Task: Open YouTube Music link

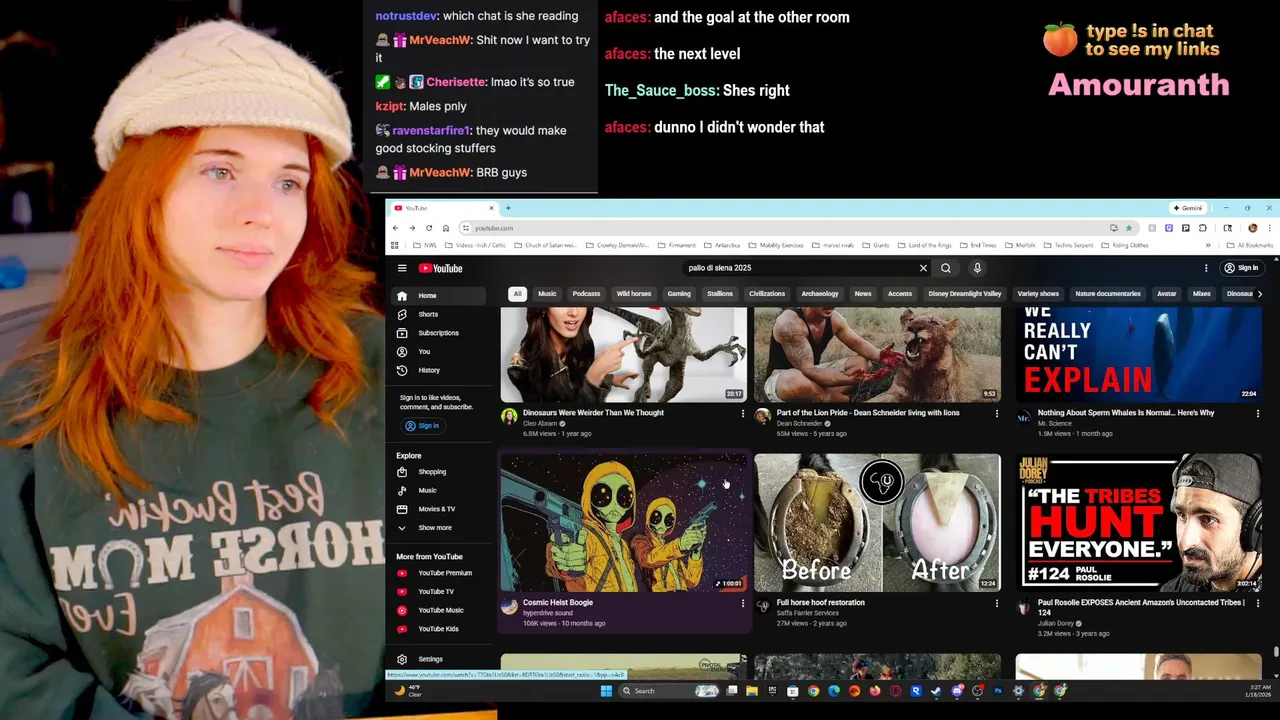Action: 440,610
